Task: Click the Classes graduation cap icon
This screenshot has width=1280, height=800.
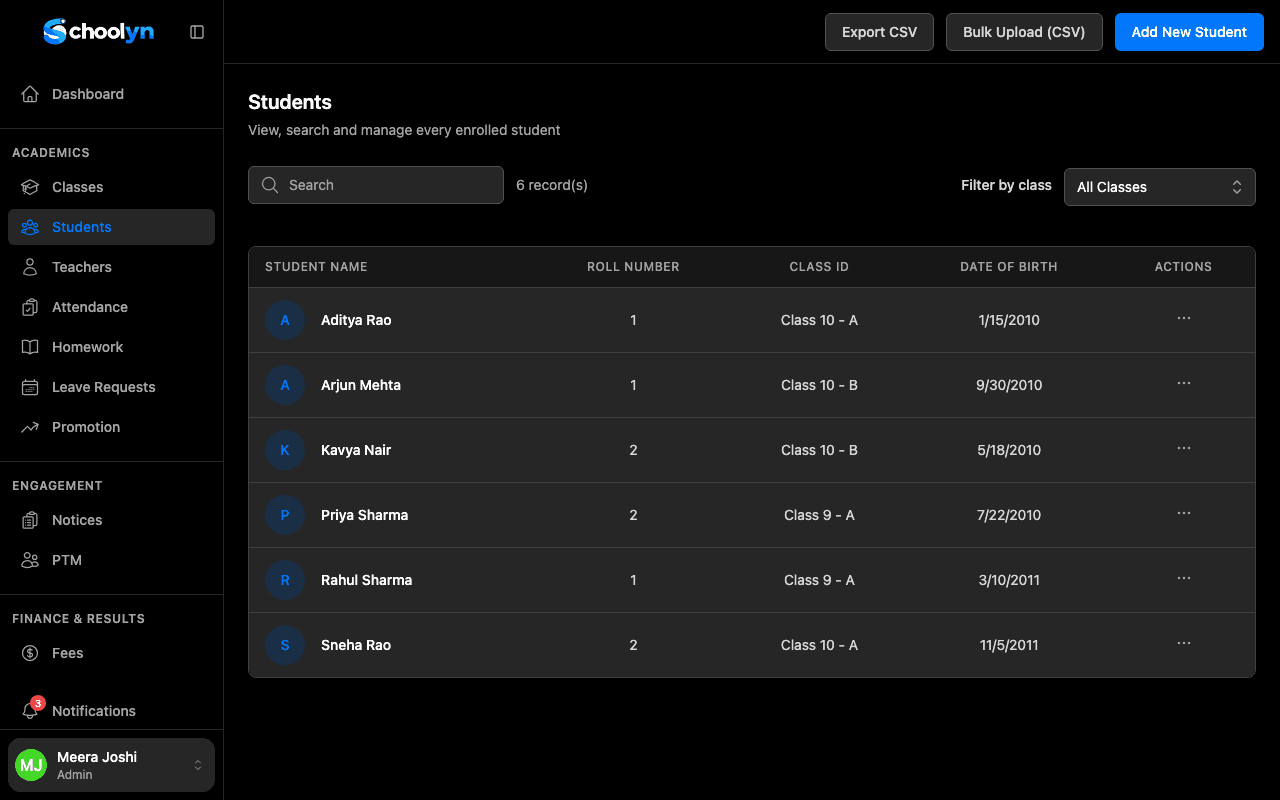Action: click(x=30, y=187)
